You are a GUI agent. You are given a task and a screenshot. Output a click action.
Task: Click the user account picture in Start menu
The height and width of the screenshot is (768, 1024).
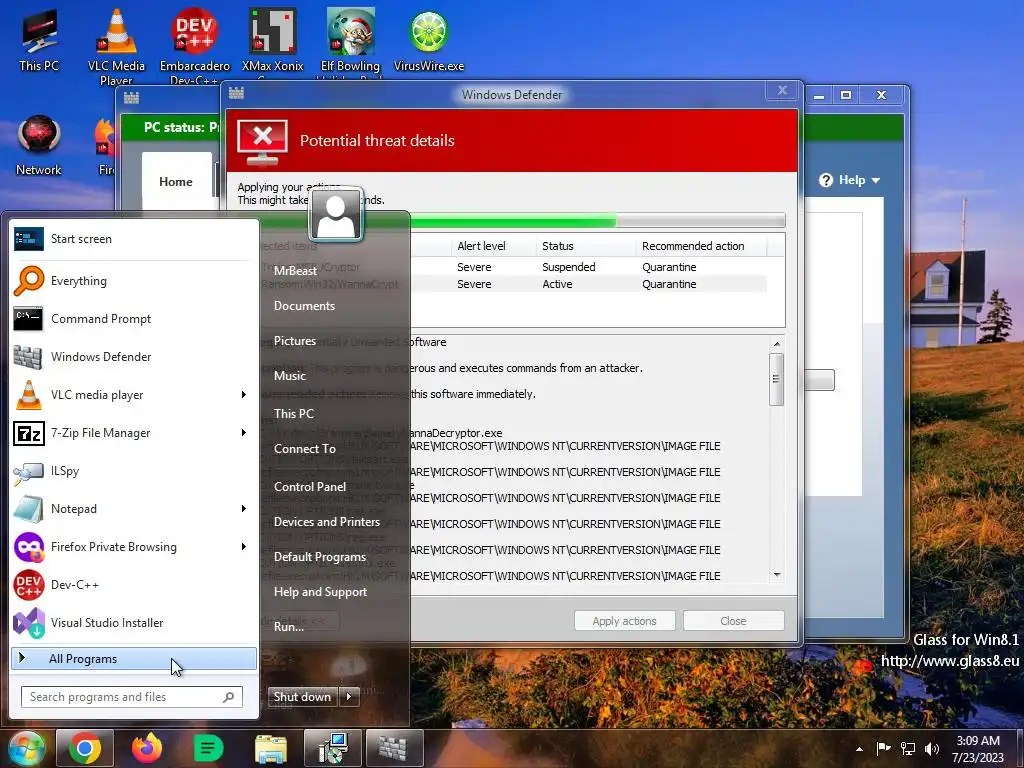[x=336, y=215]
